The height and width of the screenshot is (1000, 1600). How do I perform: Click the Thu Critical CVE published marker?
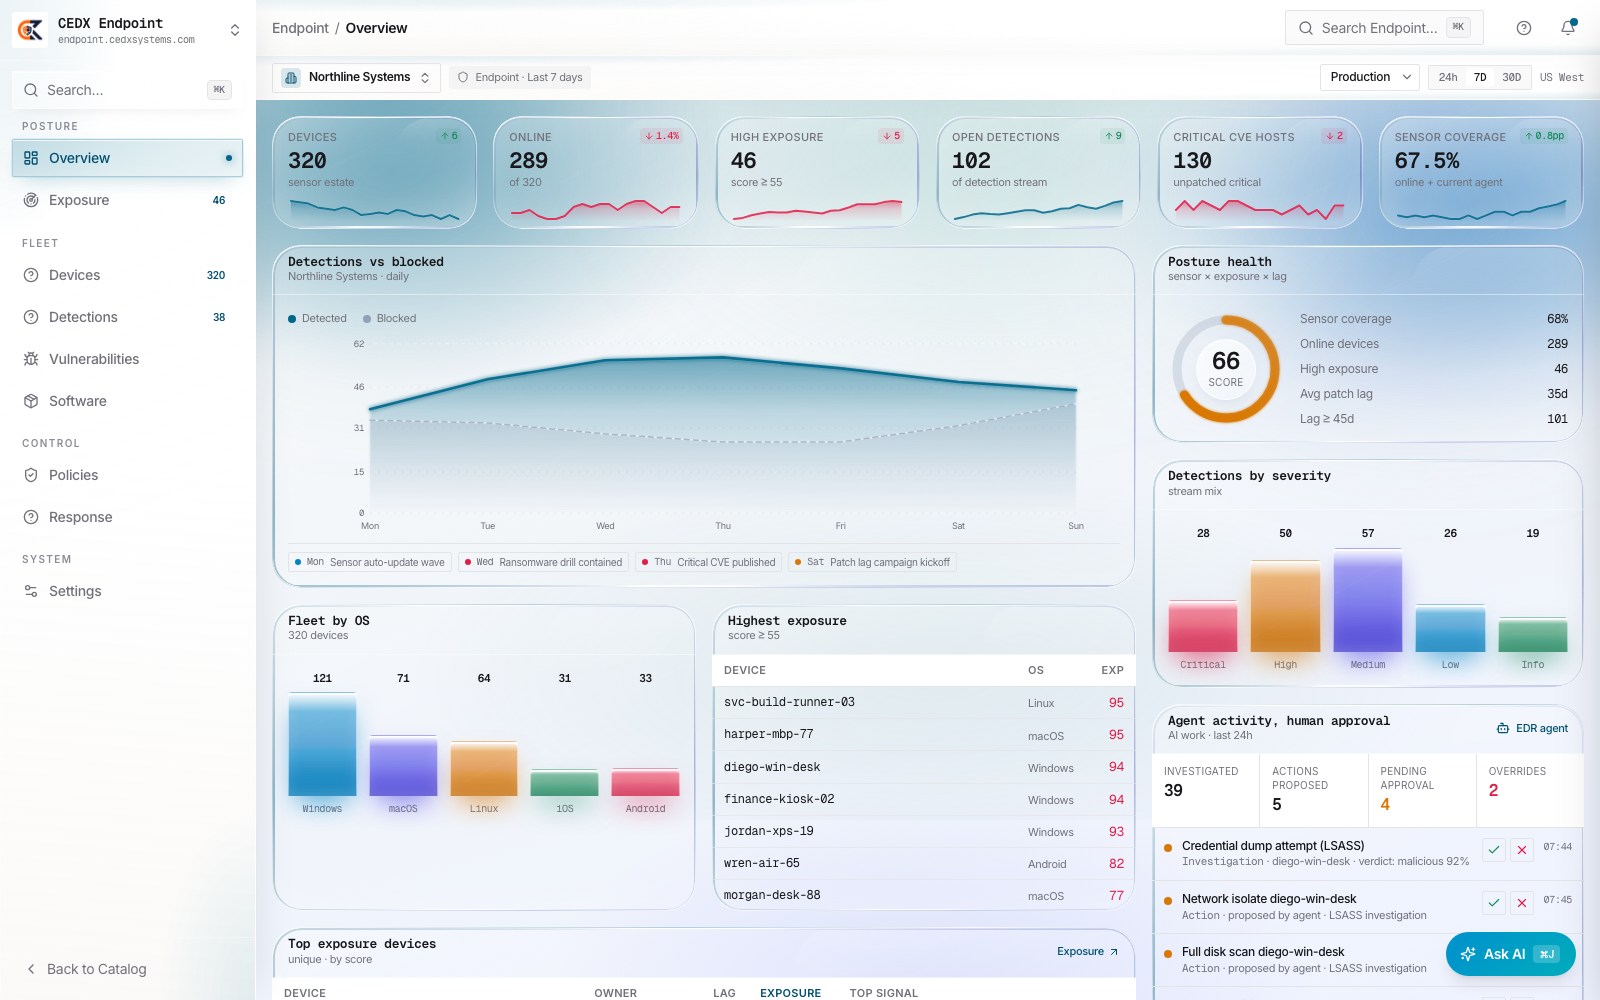click(709, 562)
